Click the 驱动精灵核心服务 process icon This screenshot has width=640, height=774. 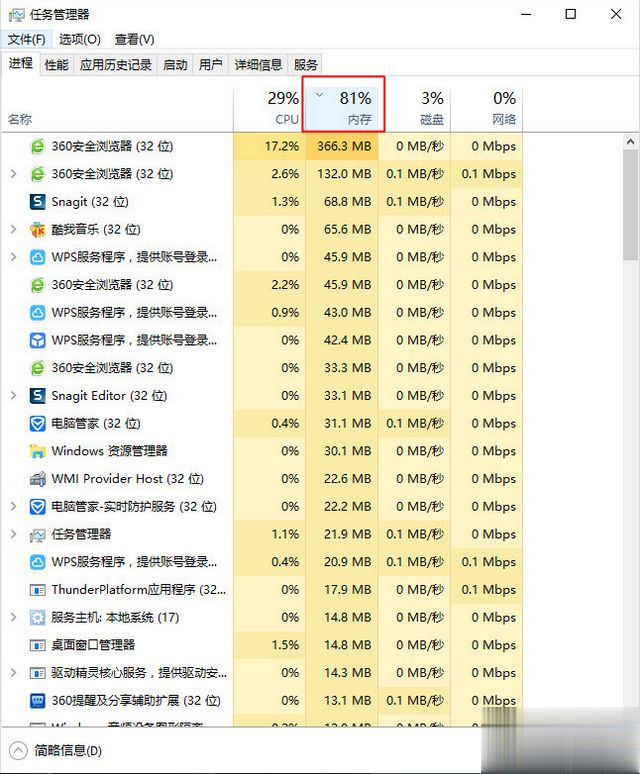pyautogui.click(x=38, y=673)
